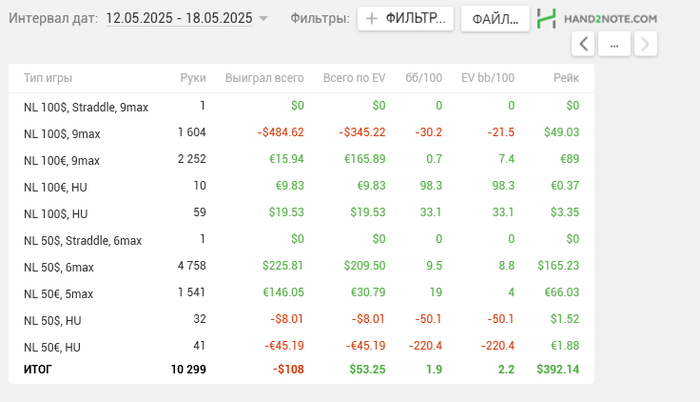
Task: Click the ФАЙЛ... button
Action: coord(495,18)
